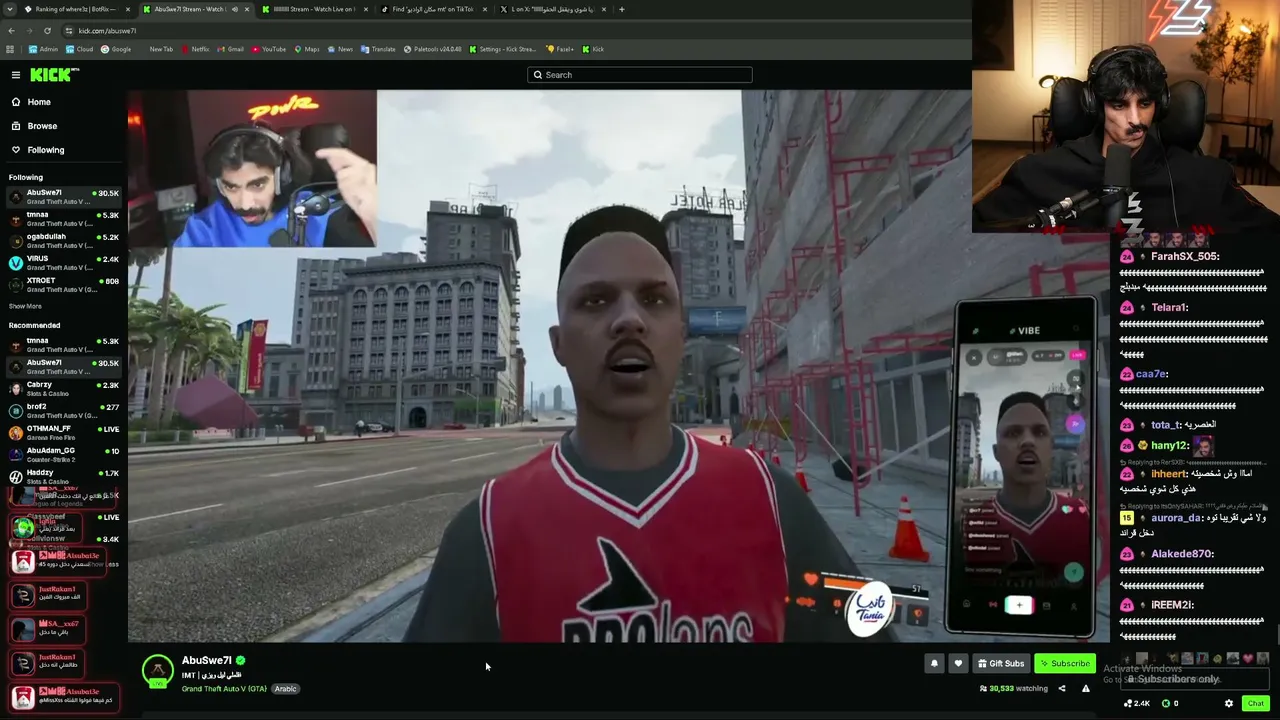Click the browser back arrow

pyautogui.click(x=11, y=31)
